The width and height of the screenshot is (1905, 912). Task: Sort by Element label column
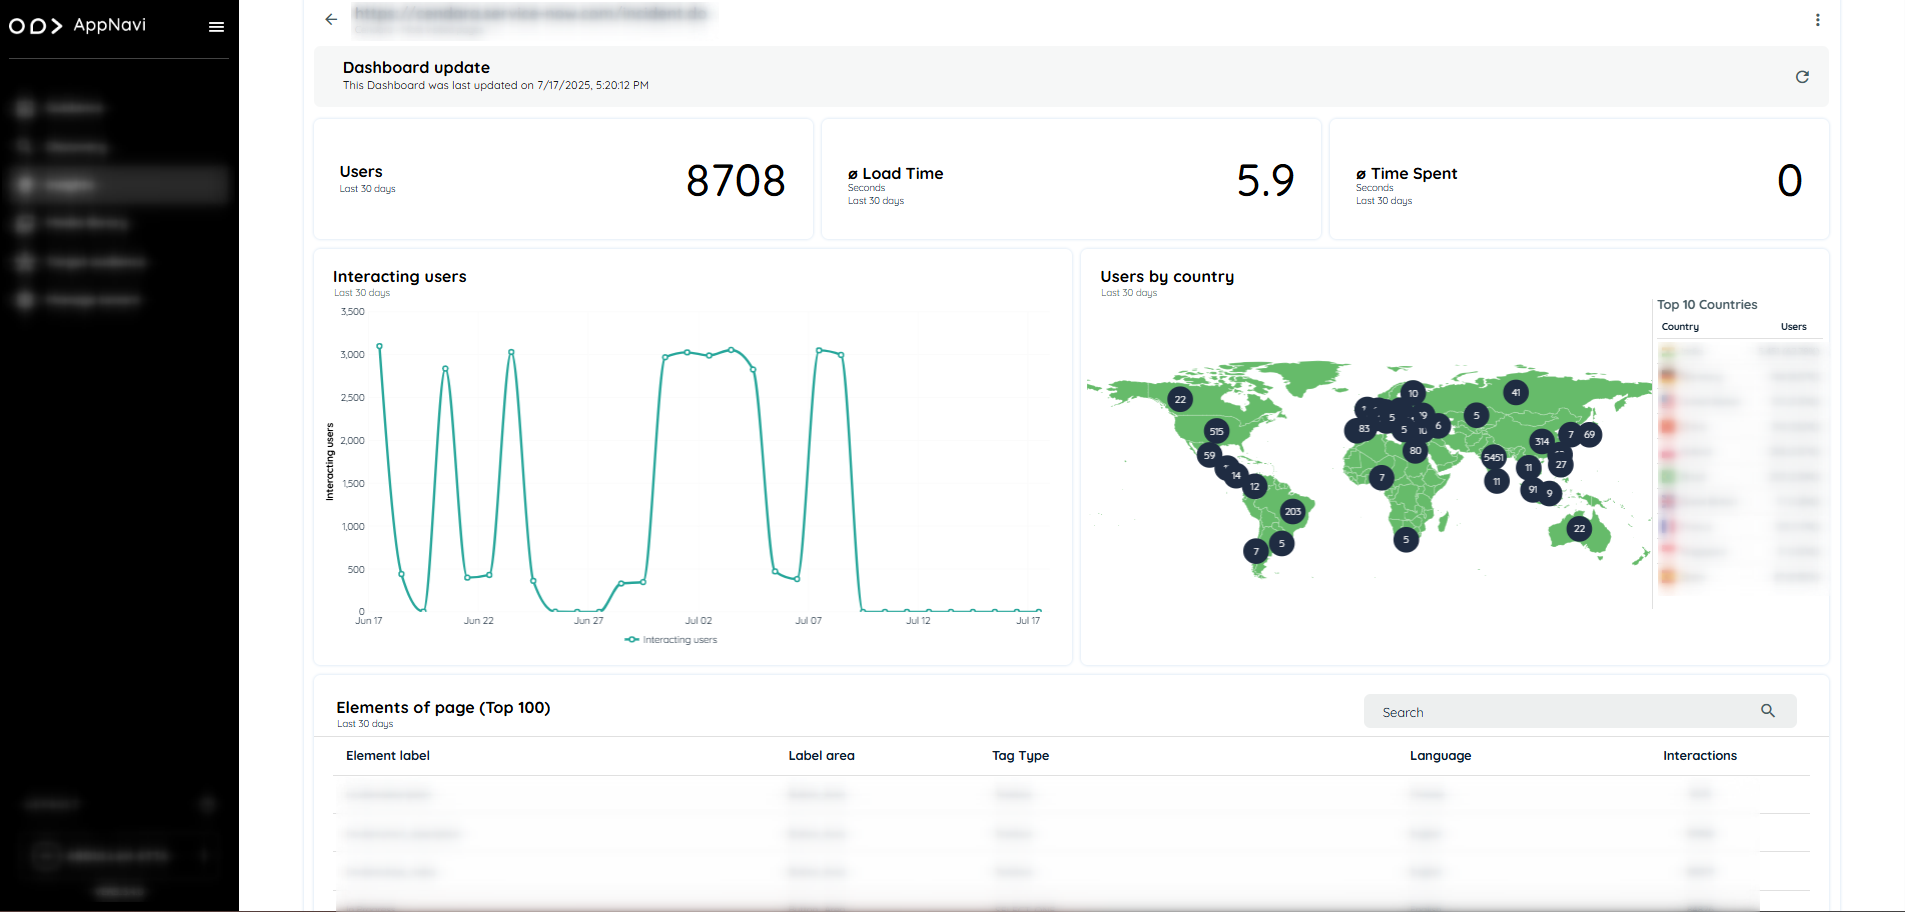(x=388, y=756)
